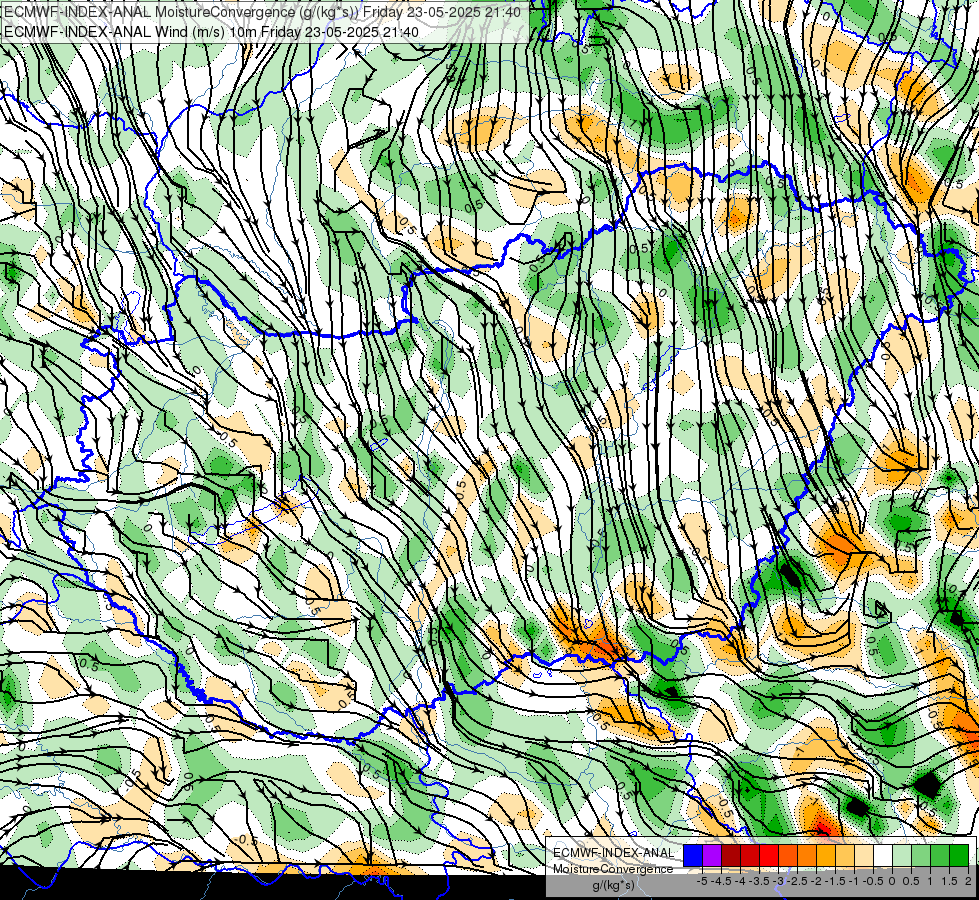Select the bright red swatch between -3.5 and -3
979x900 pixels.
coord(769,856)
